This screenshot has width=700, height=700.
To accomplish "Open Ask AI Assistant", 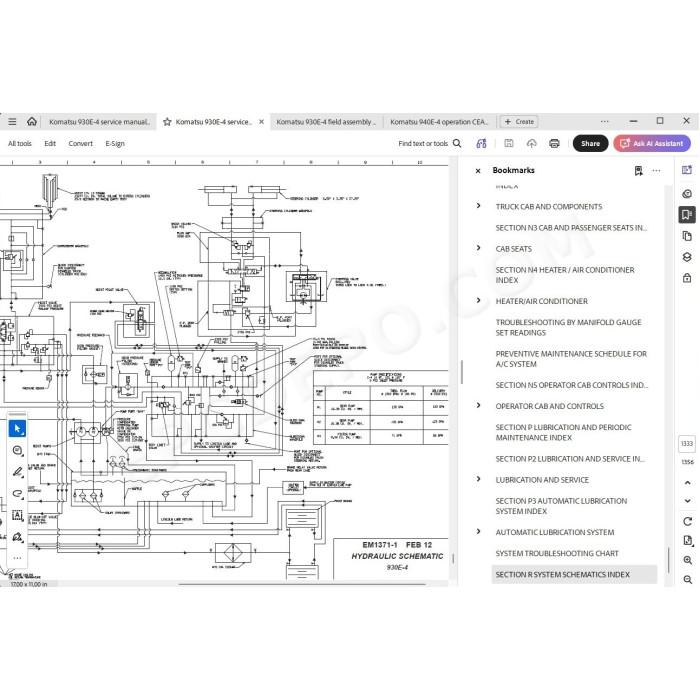I will point(652,143).
